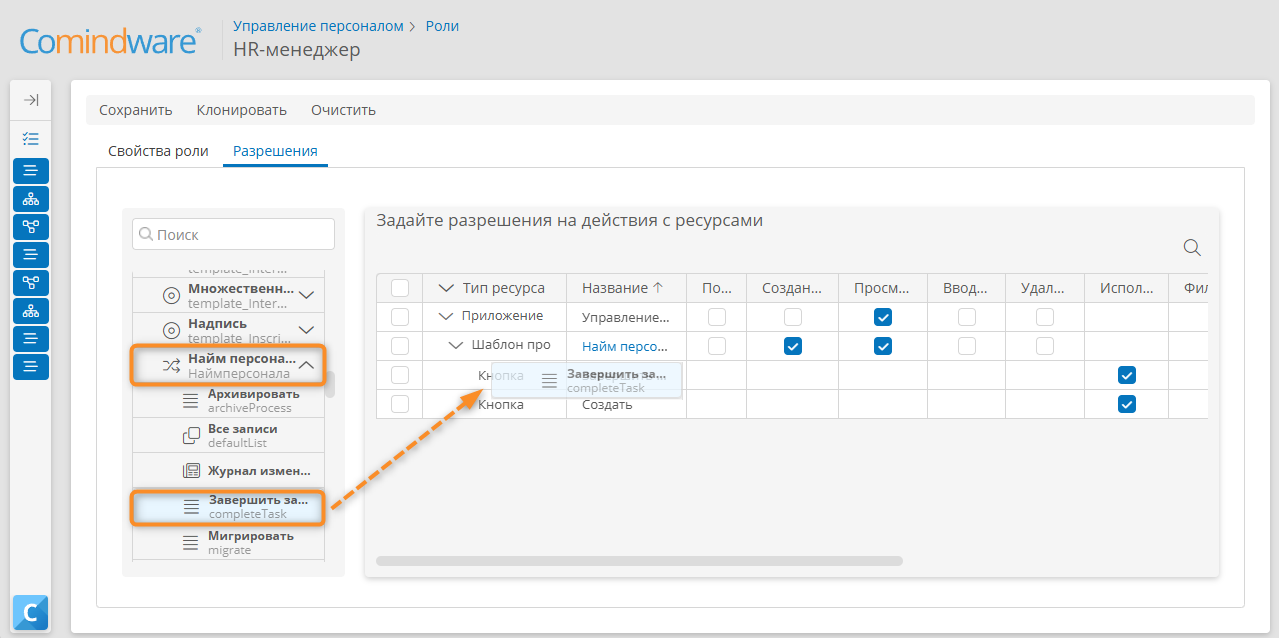
Task: Check Создан permission for Приложение row
Action: coord(793,317)
